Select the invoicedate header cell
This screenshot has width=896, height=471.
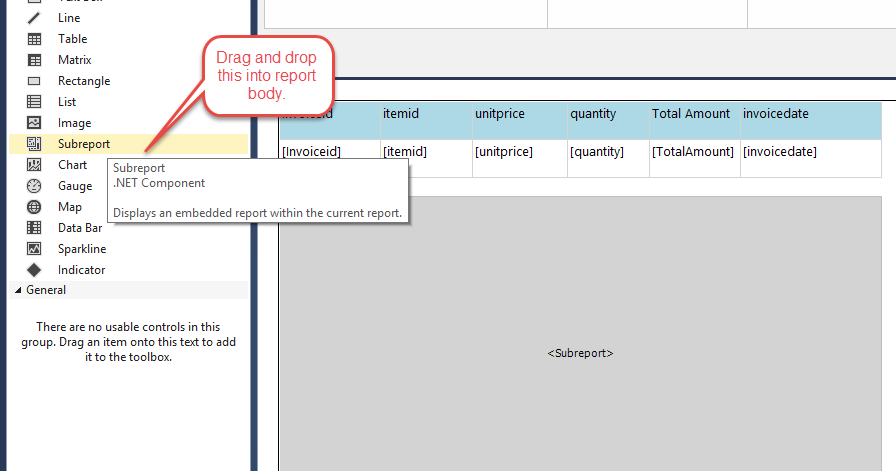click(x=811, y=121)
